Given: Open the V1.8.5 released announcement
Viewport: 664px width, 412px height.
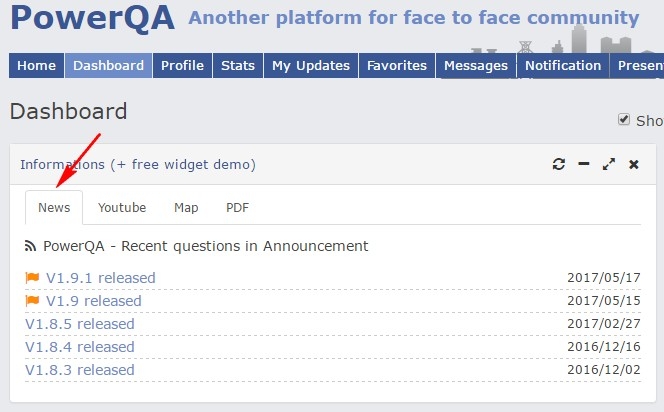Looking at the screenshot, I should [80, 324].
